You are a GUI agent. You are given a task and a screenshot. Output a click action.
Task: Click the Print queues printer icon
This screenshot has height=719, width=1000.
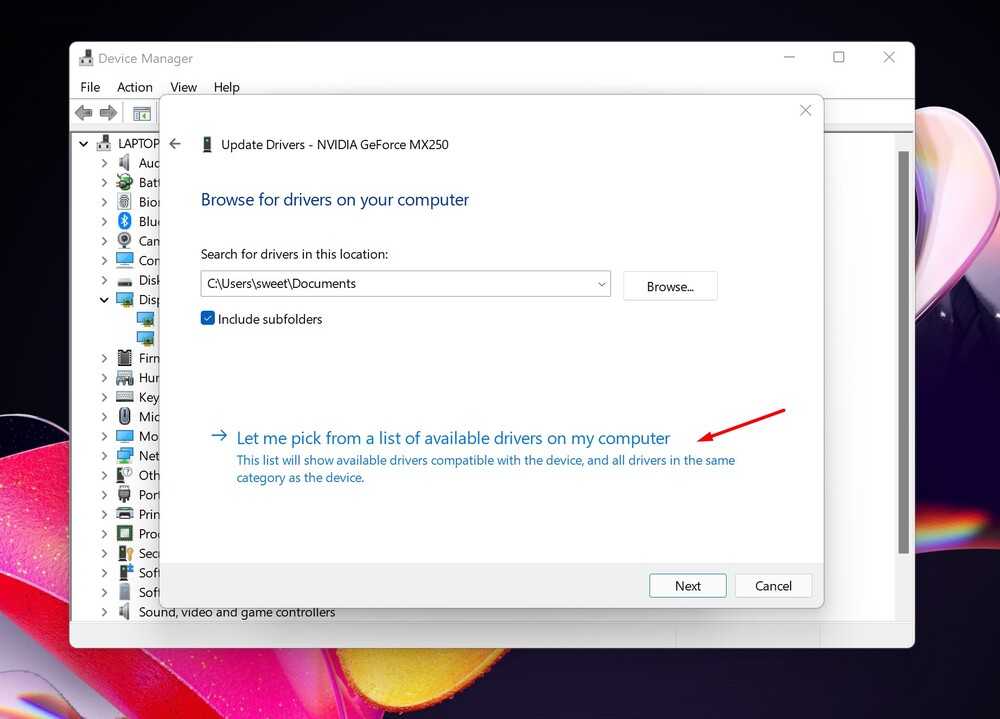[x=125, y=514]
